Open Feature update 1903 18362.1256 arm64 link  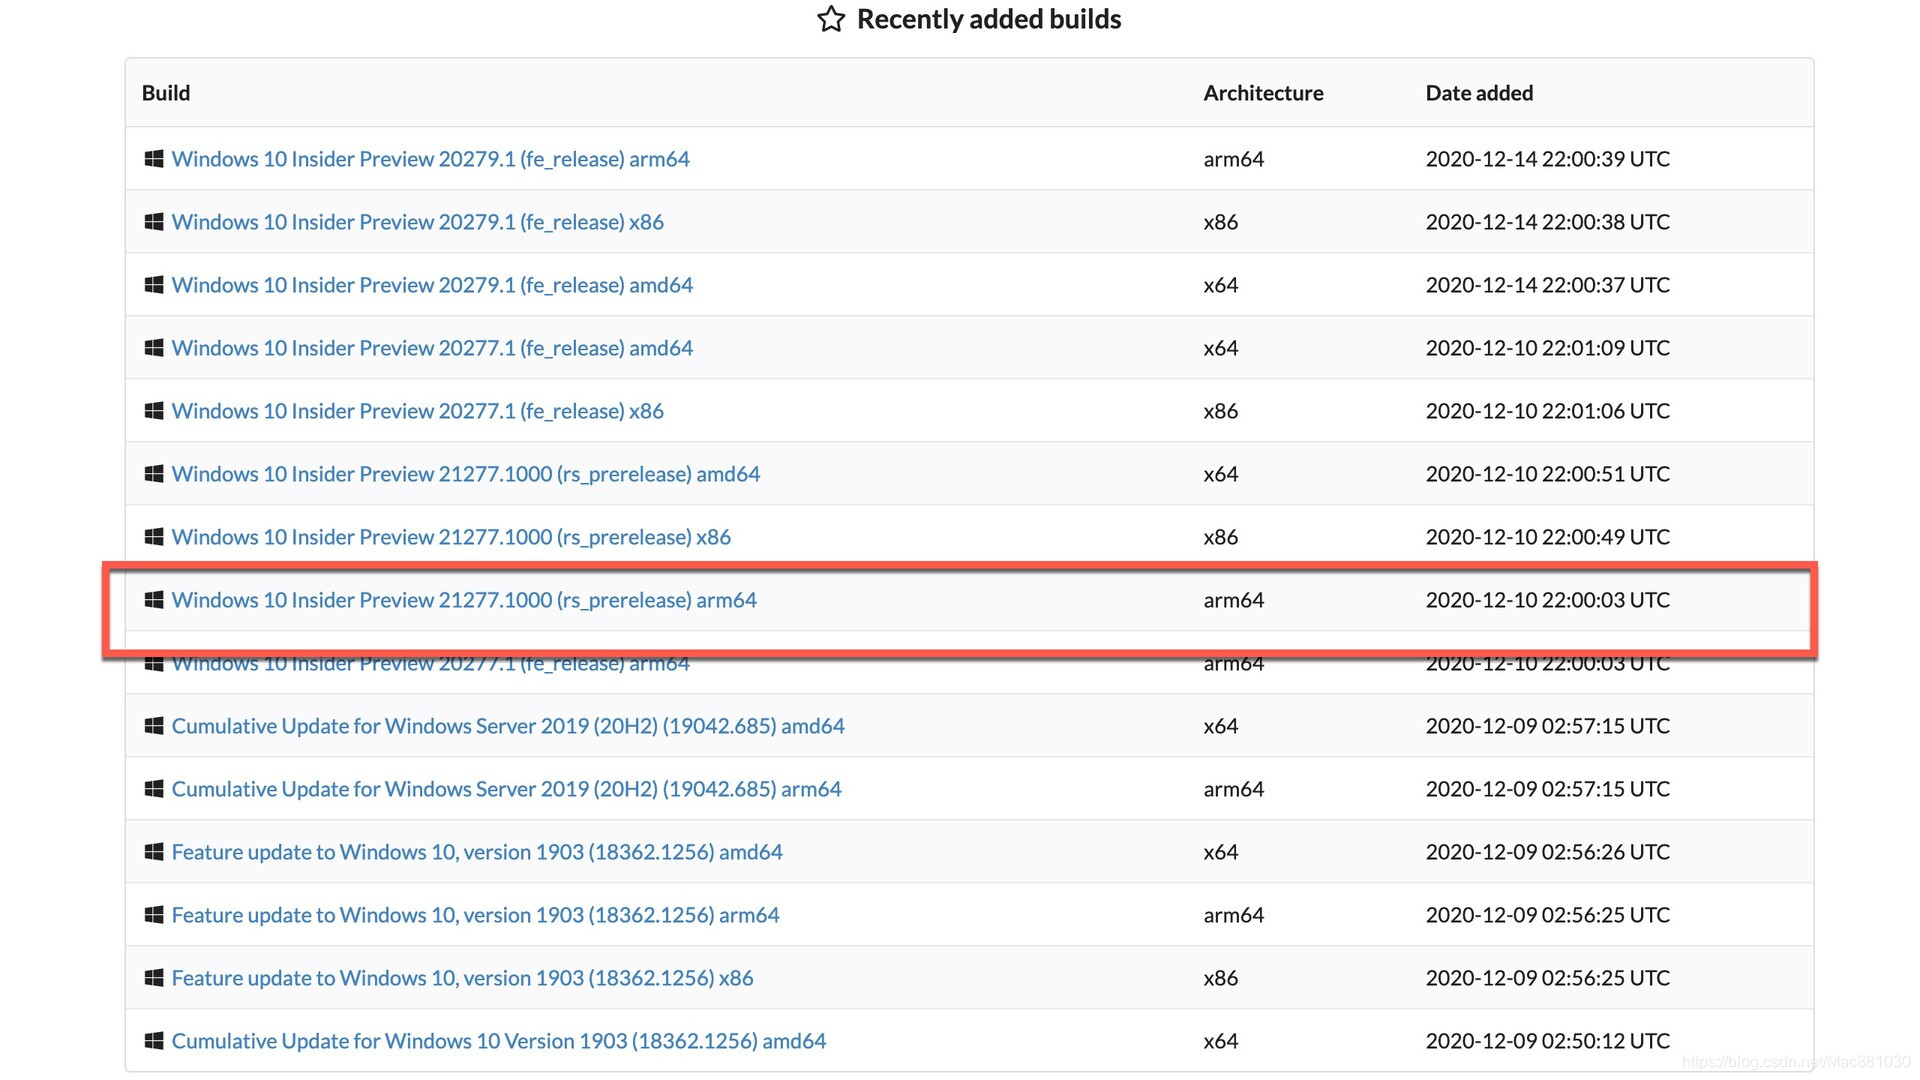(x=475, y=915)
